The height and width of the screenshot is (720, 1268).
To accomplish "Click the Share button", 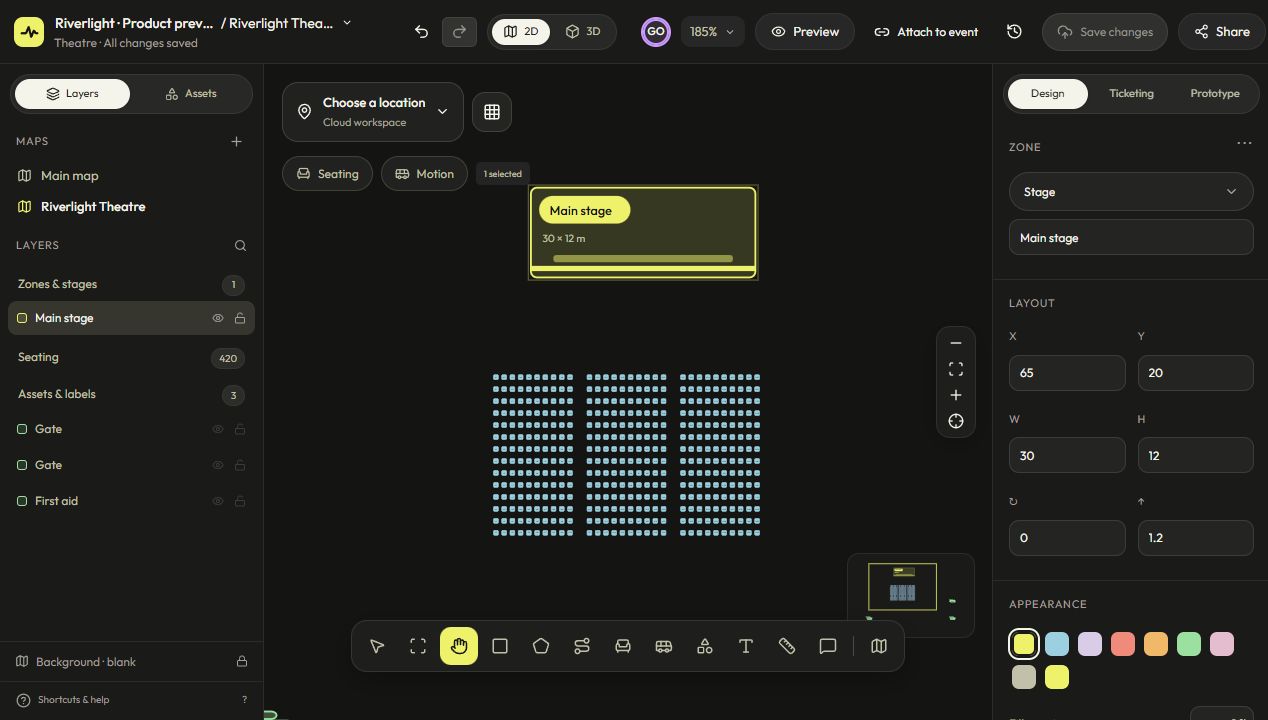I will tap(1222, 32).
